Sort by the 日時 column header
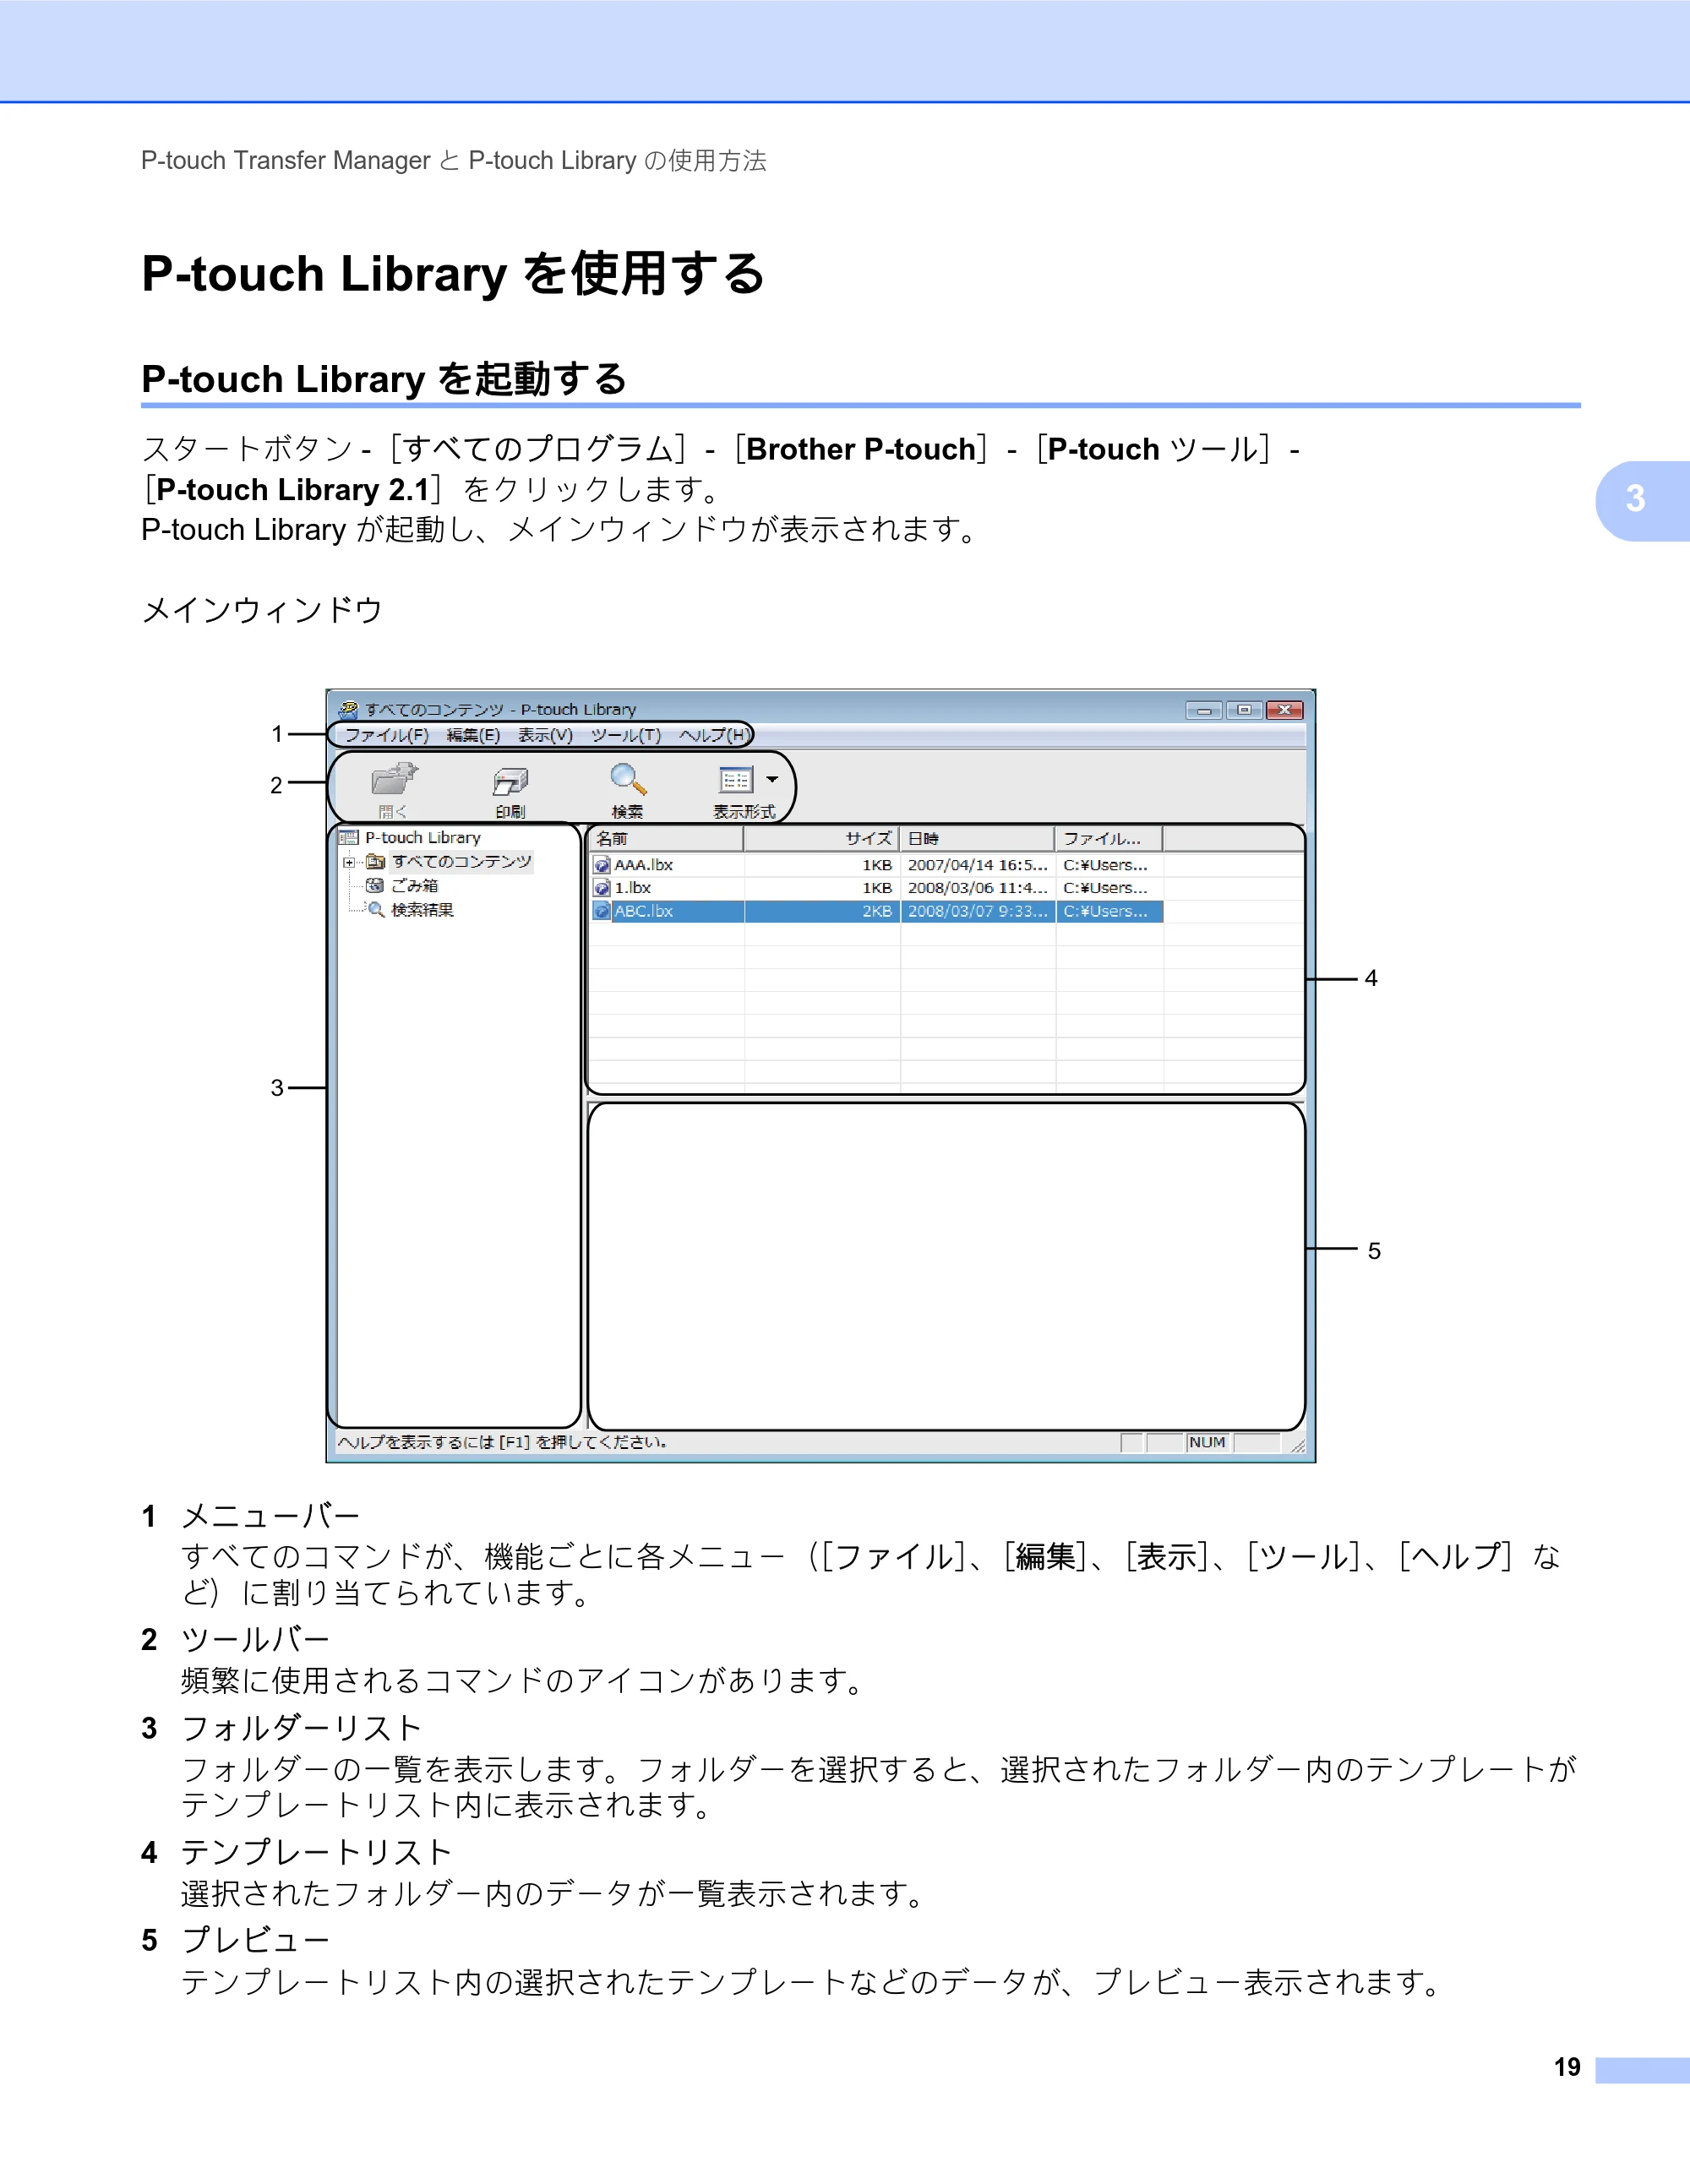 click(977, 839)
